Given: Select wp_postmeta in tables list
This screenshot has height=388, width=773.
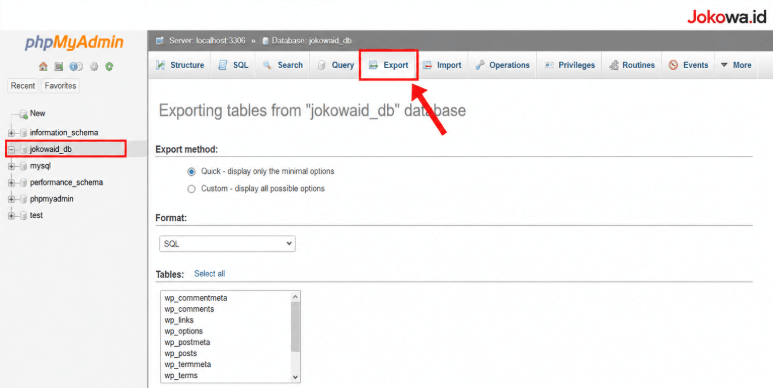Looking at the screenshot, I should (187, 342).
